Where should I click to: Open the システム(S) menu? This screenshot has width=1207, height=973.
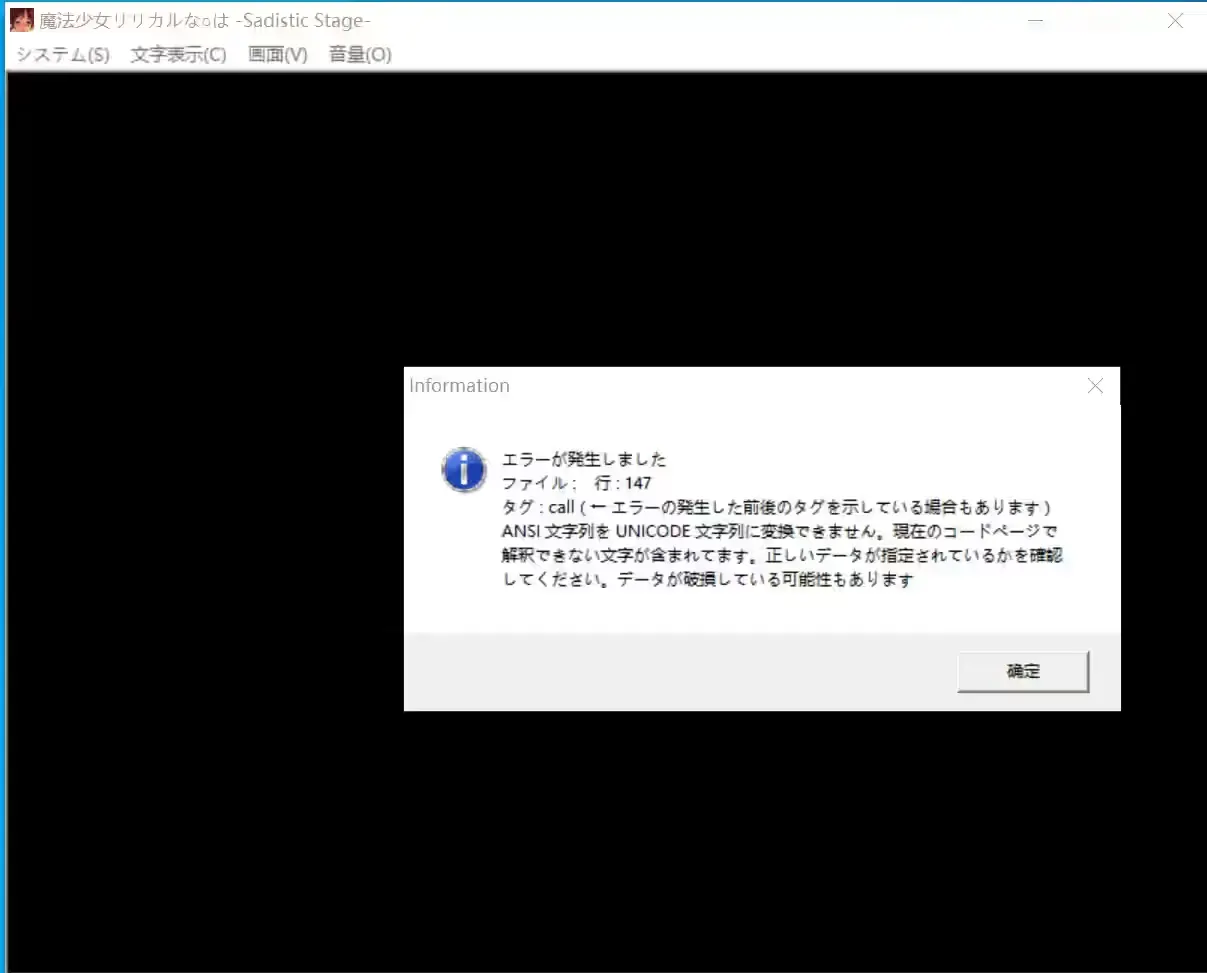tap(63, 55)
